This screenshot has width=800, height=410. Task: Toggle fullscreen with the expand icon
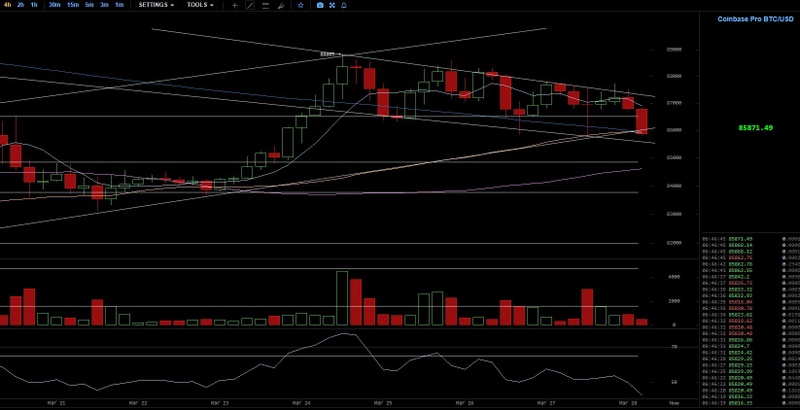coord(332,5)
